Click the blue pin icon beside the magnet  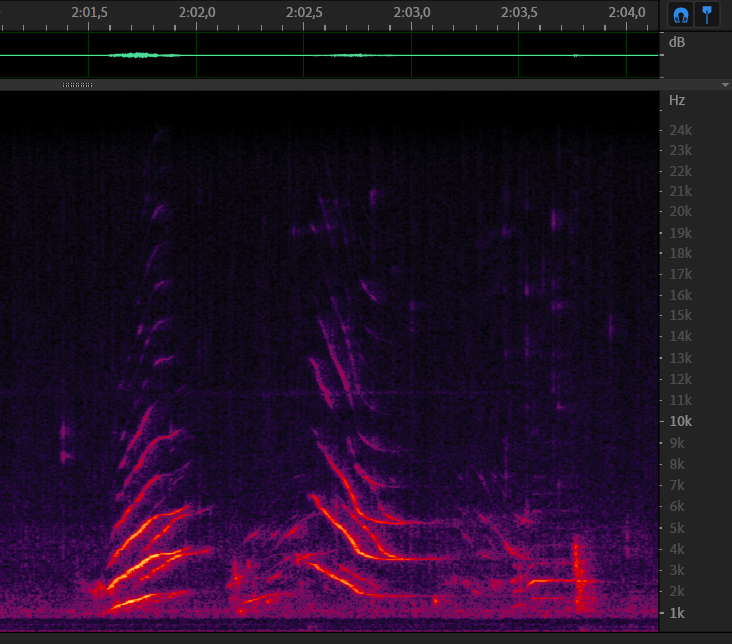[x=707, y=14]
